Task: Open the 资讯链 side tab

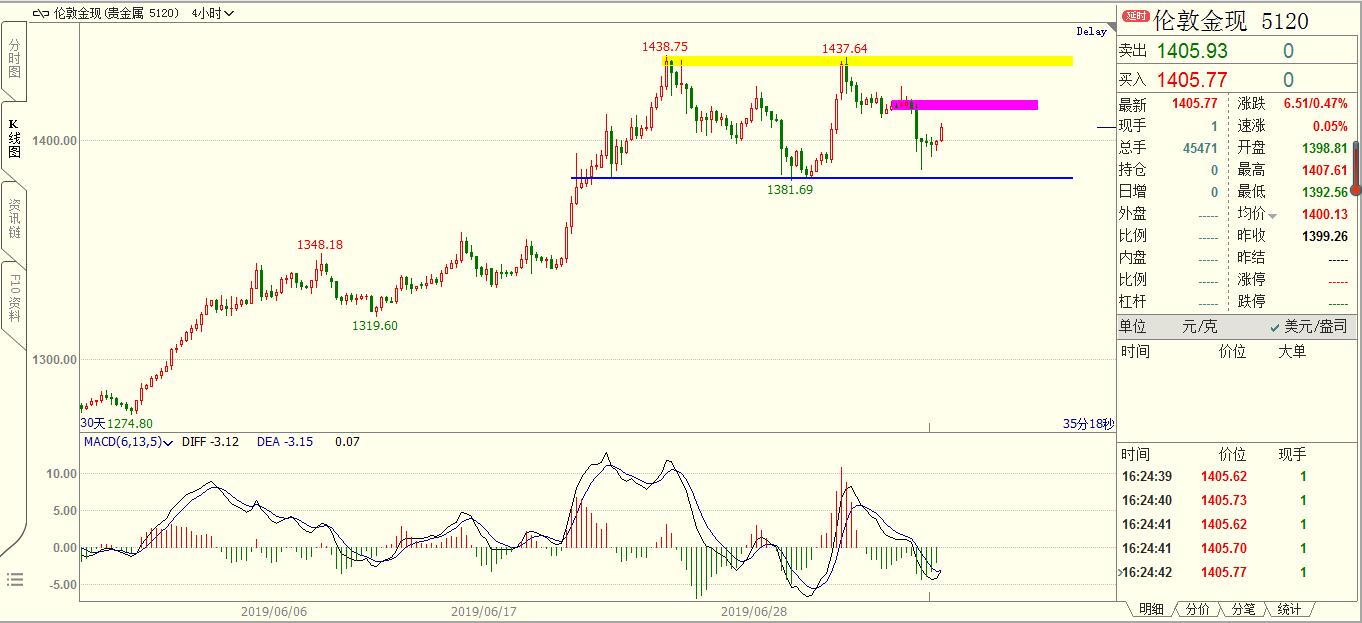Action: pos(14,218)
